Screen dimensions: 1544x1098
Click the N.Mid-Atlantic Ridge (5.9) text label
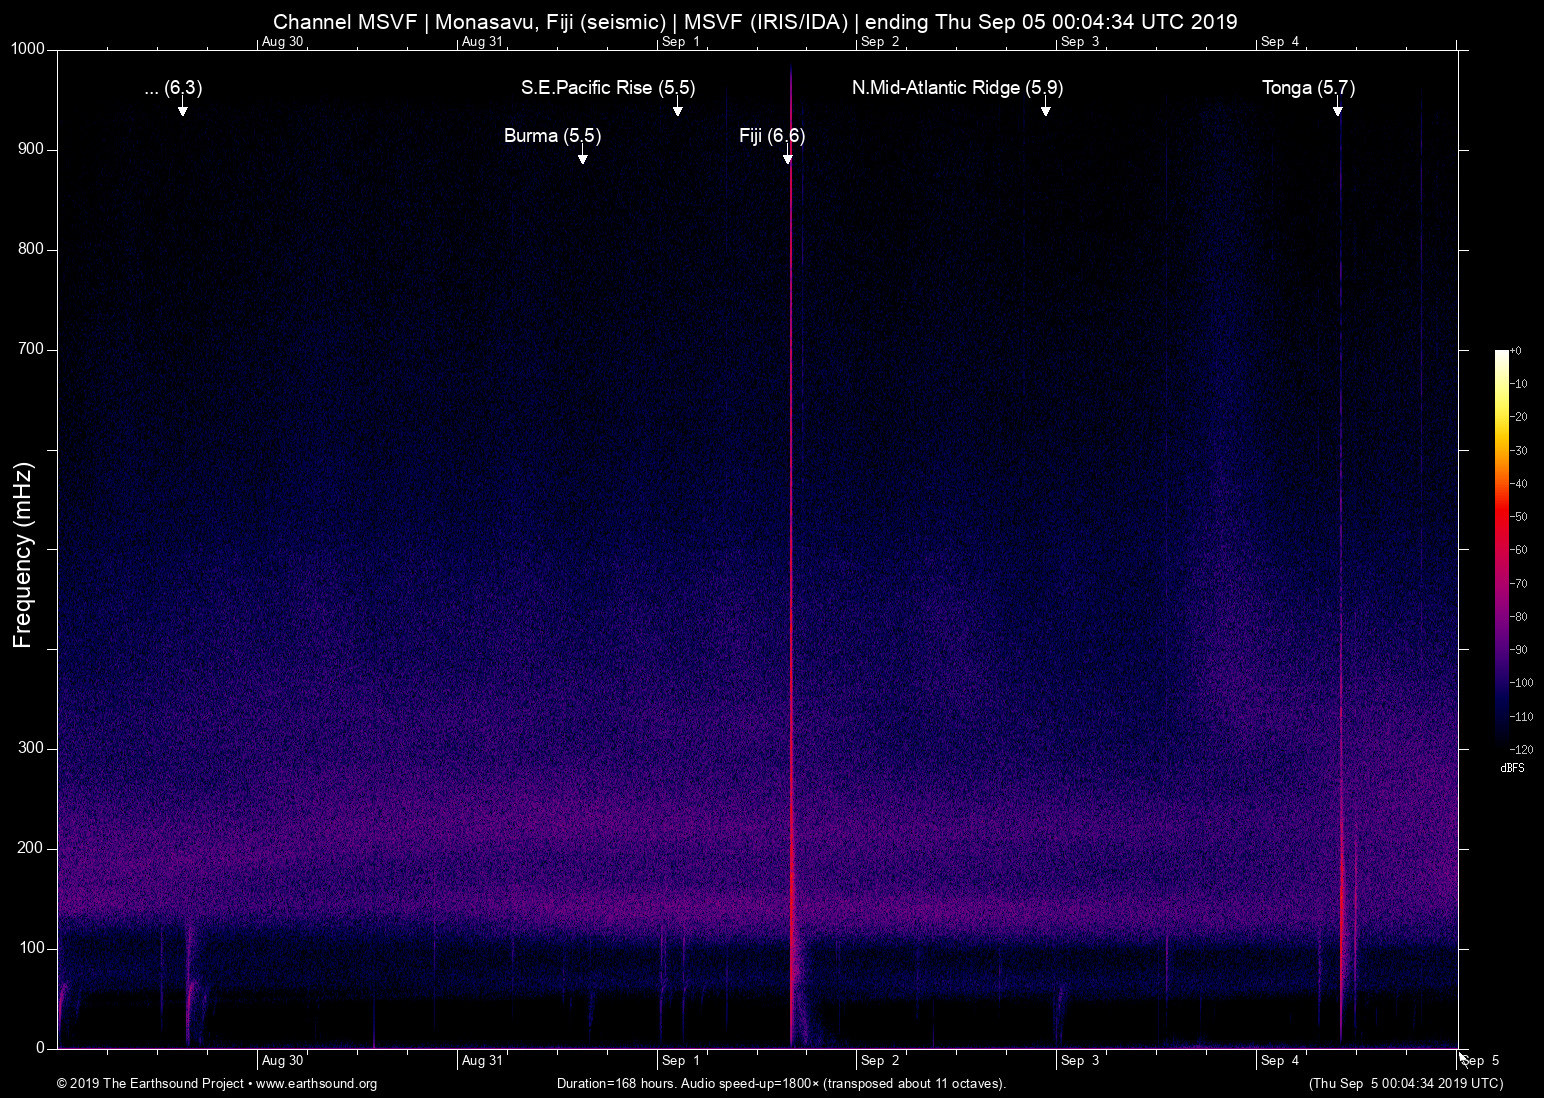point(956,88)
